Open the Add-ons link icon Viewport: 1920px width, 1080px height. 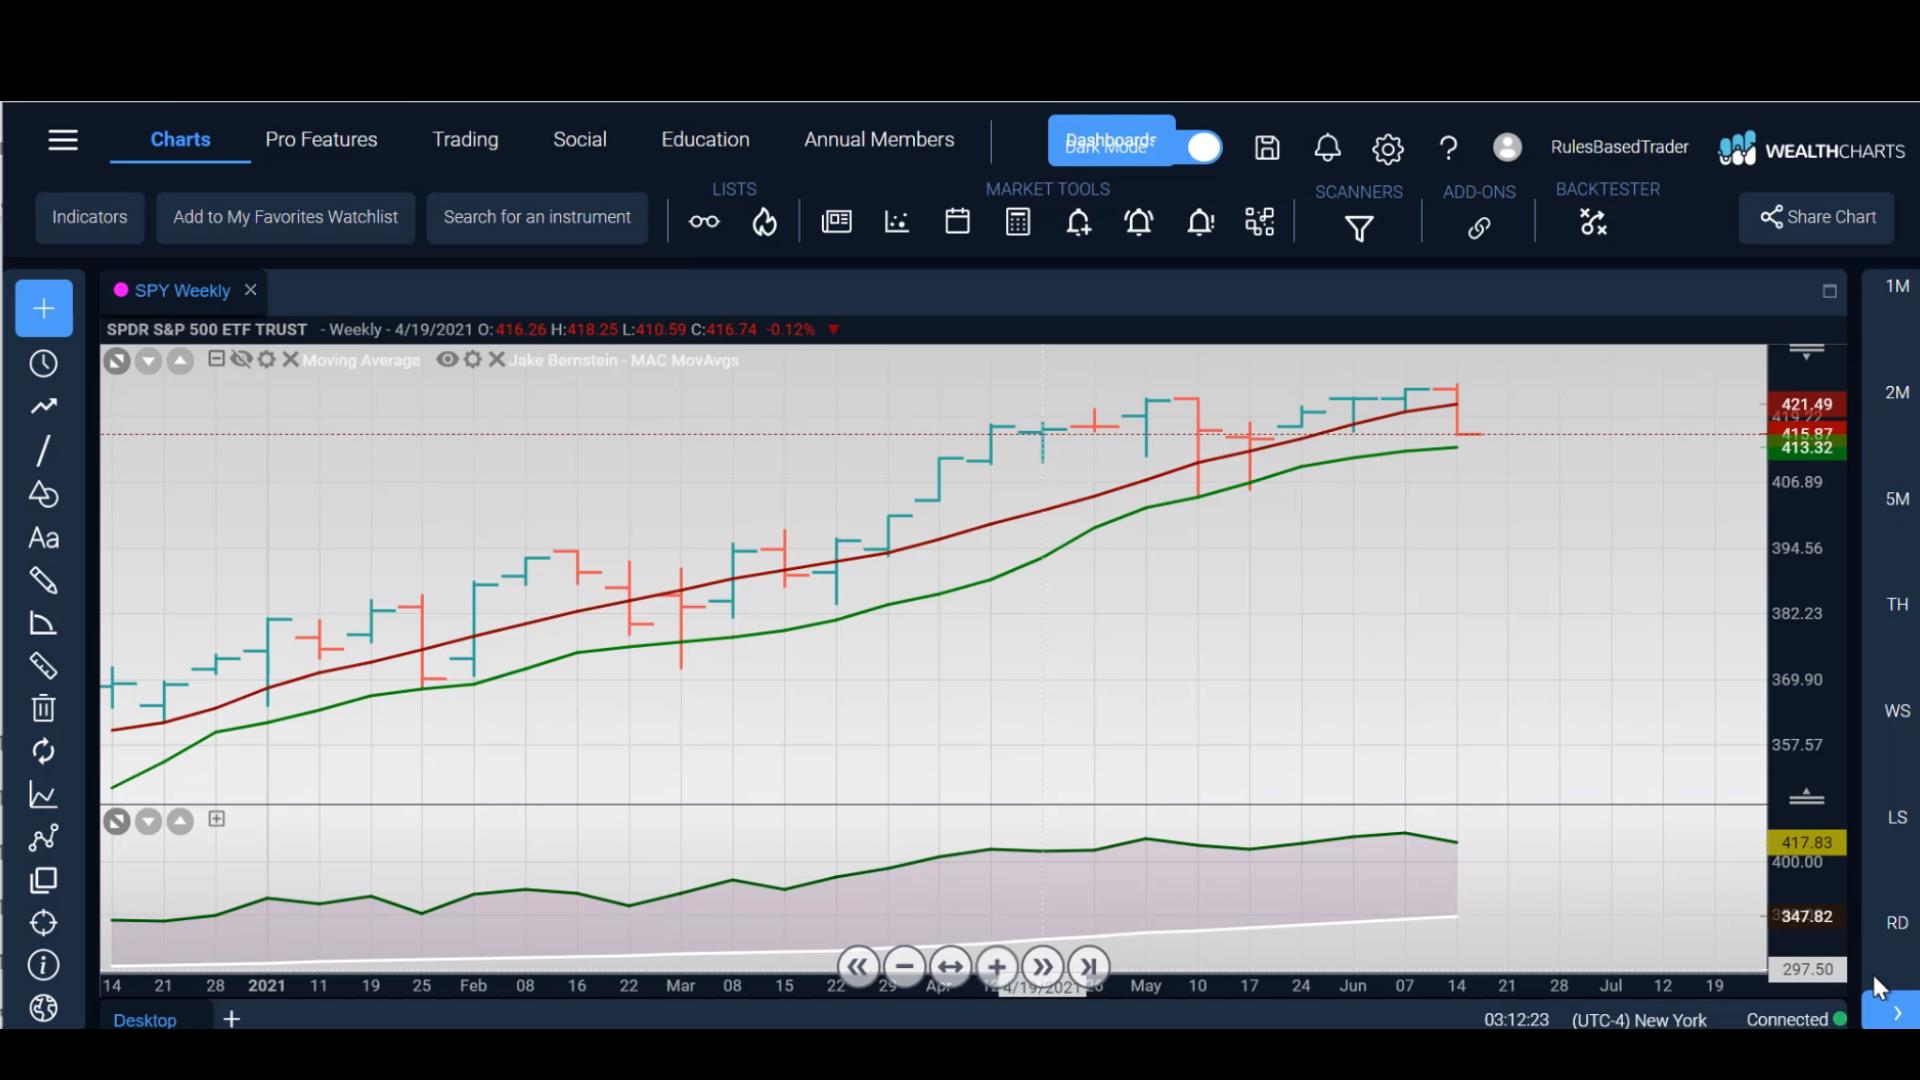coord(1479,228)
